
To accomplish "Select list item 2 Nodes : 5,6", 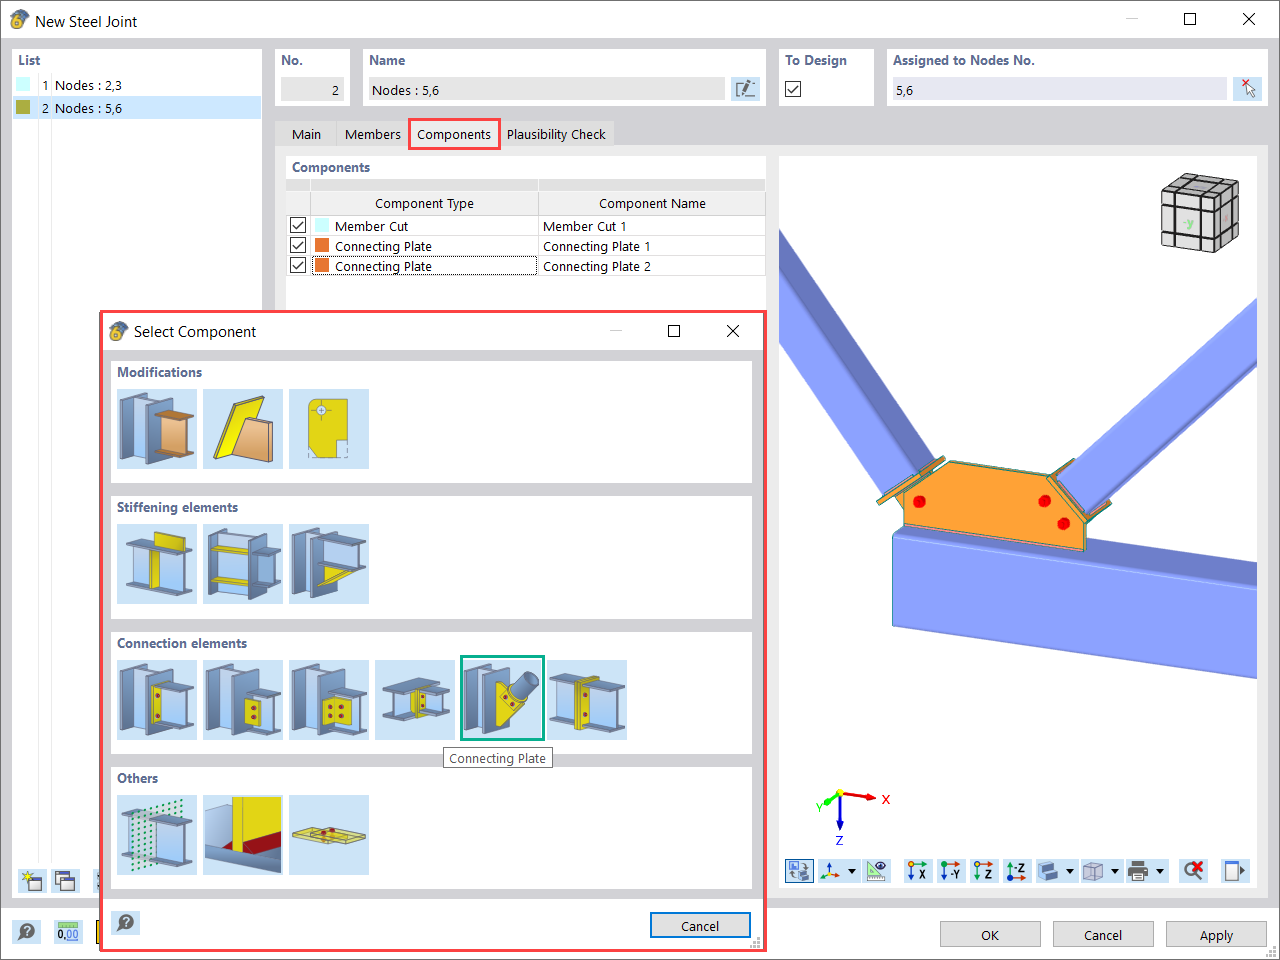I will pyautogui.click(x=137, y=108).
